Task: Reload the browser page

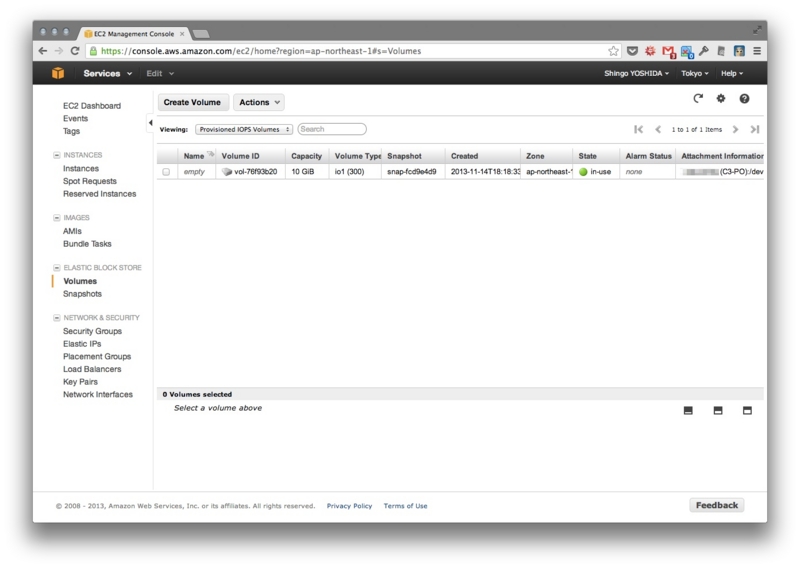Action: [75, 51]
